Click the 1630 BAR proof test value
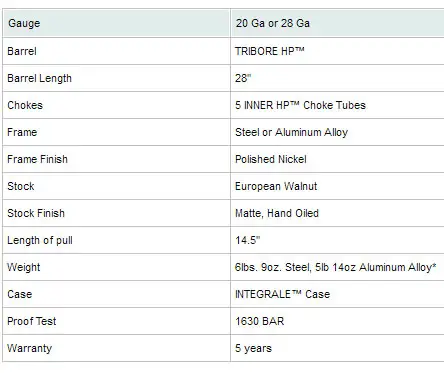The width and height of the screenshot is (444, 373). pos(260,321)
